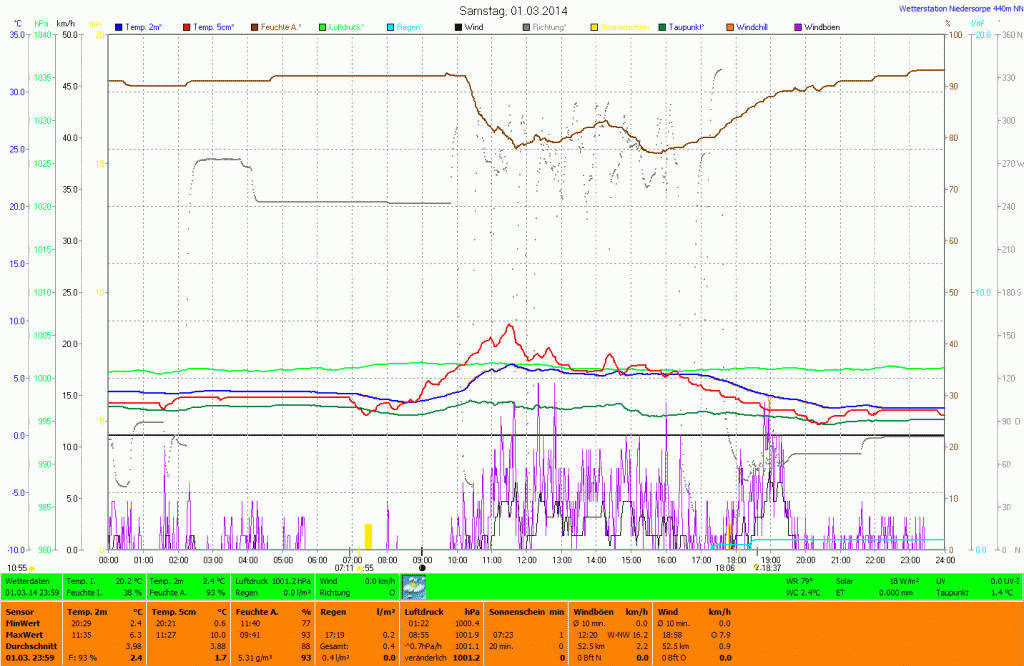Click the brown Feuchte A. legend square
This screenshot has height=666, width=1024.
tap(254, 25)
